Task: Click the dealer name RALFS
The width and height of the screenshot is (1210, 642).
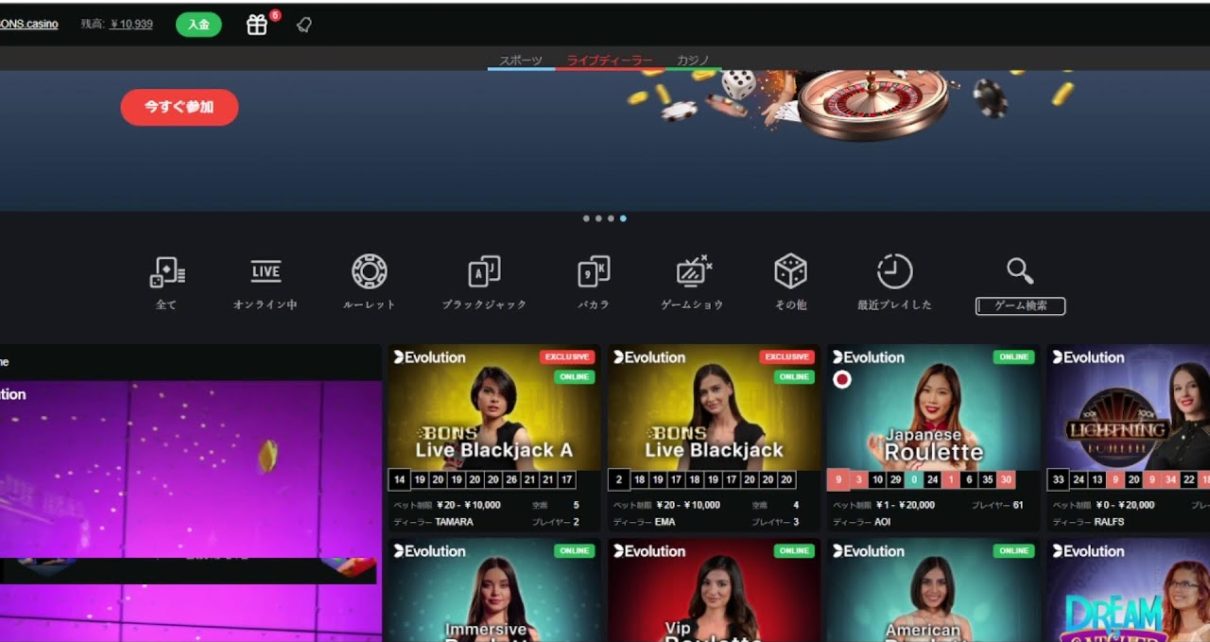Action: click(x=1109, y=522)
